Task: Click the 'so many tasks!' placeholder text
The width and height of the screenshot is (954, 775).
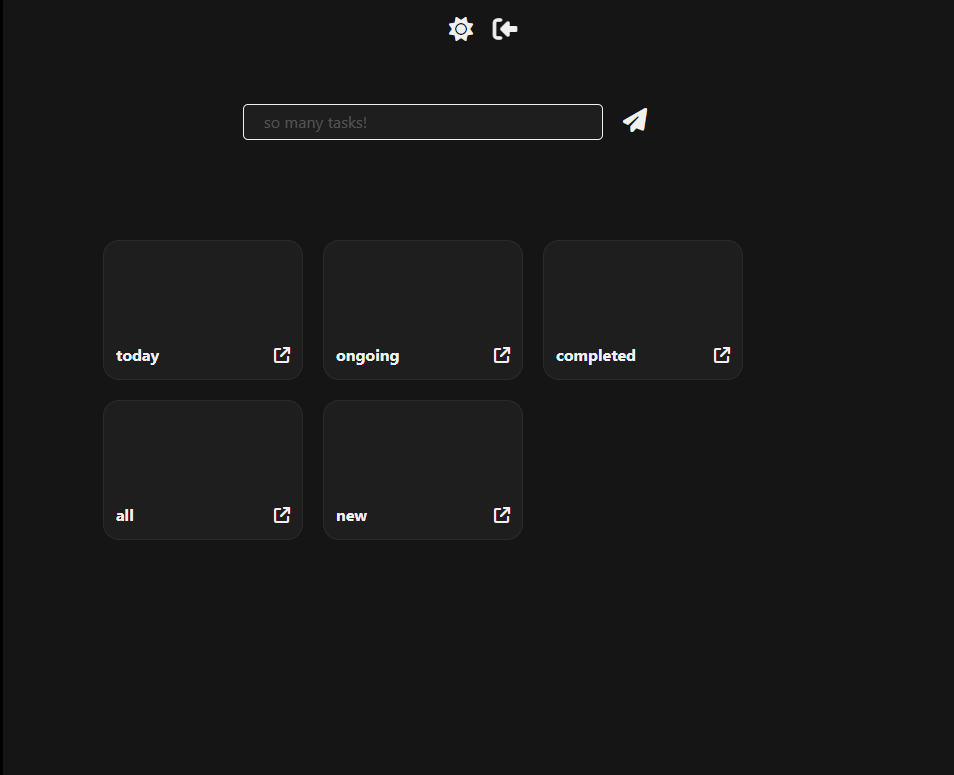Action: 315,123
